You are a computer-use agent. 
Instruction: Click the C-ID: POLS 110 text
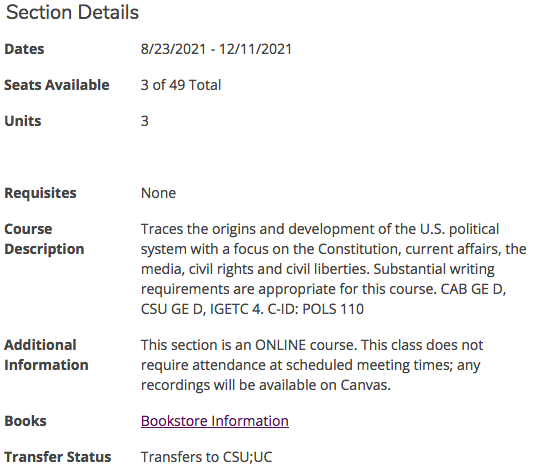[x=315, y=309]
